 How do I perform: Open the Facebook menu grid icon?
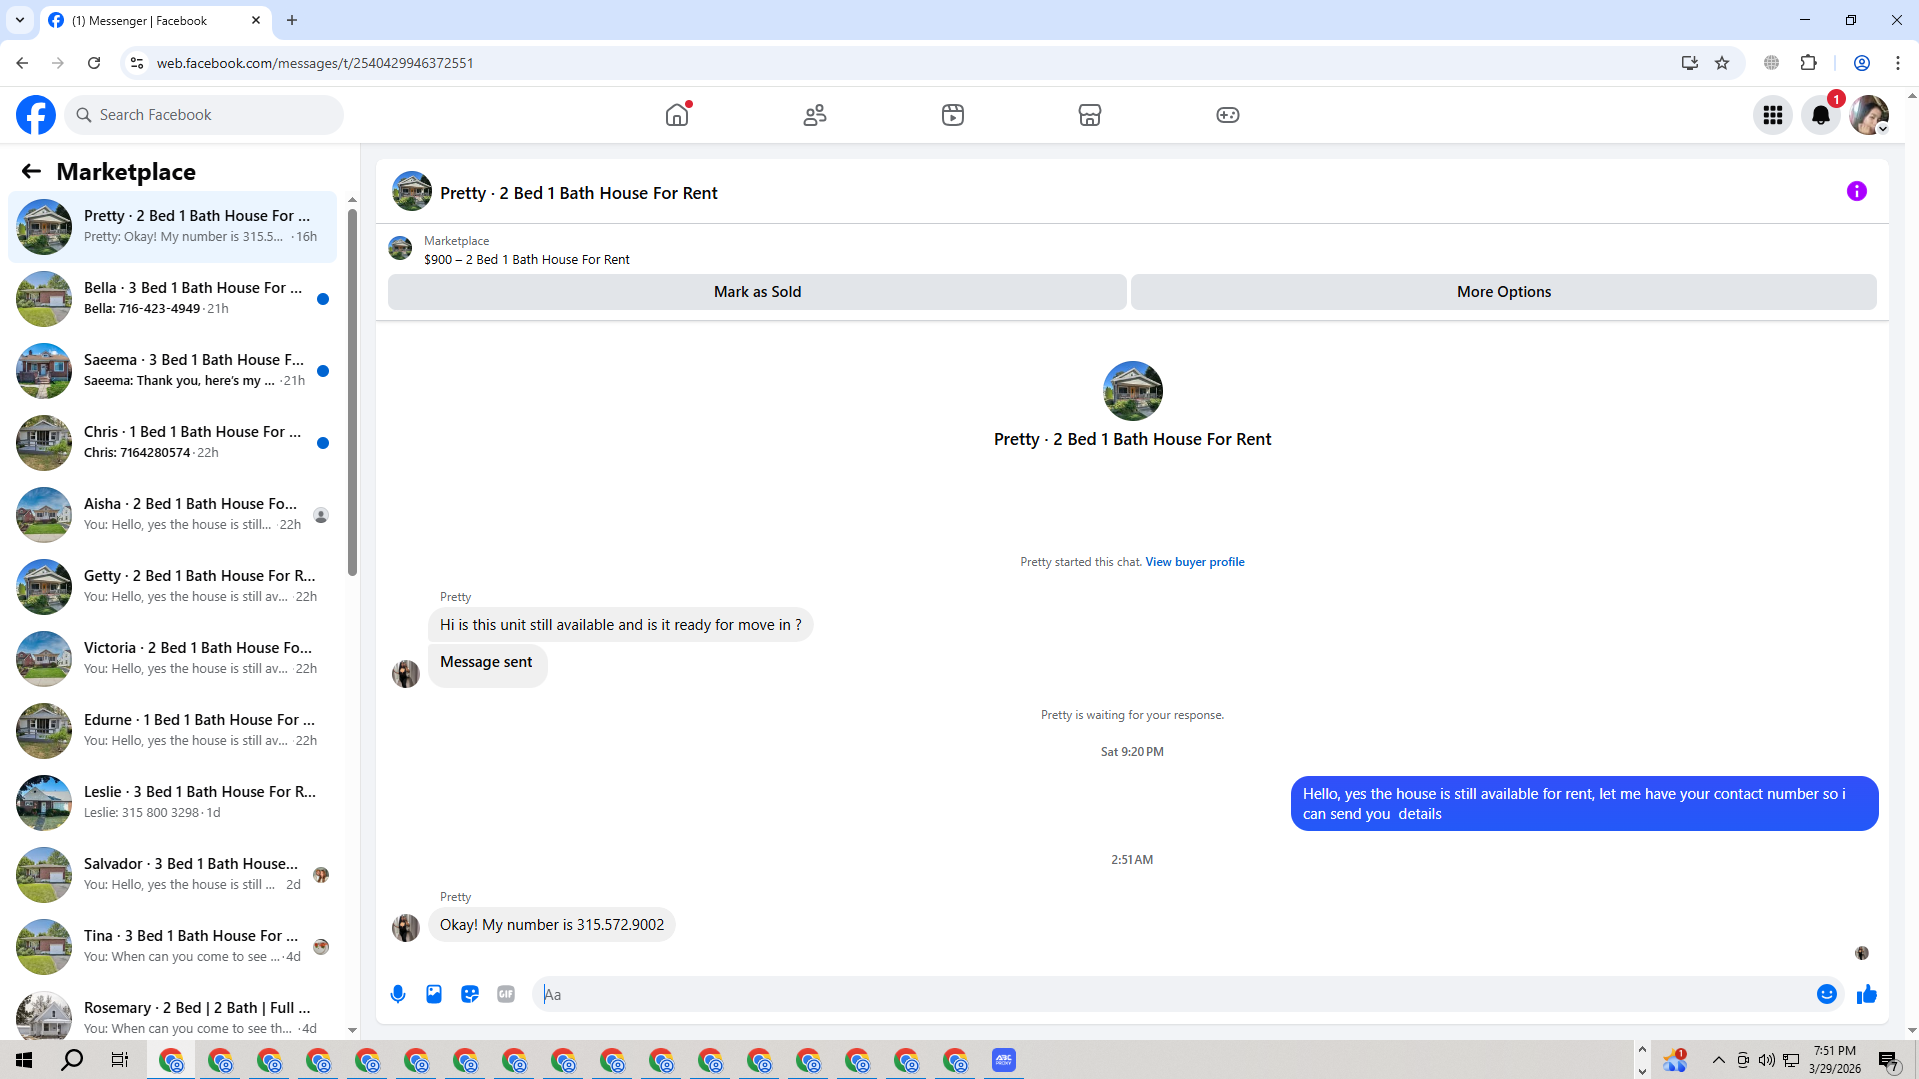[1773, 115]
